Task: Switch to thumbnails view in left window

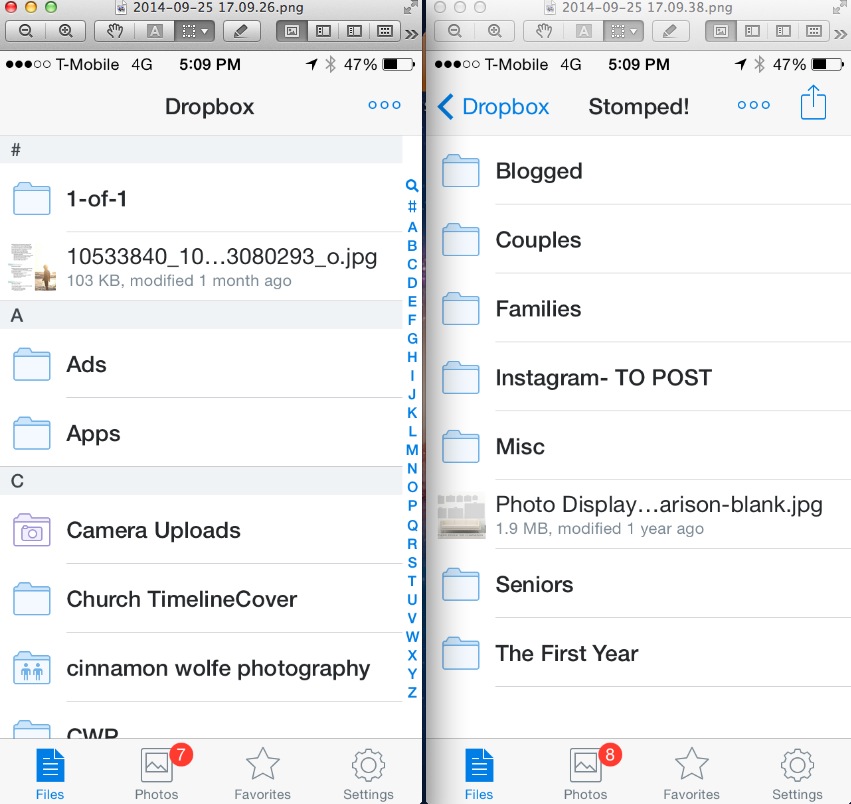Action: [323, 31]
